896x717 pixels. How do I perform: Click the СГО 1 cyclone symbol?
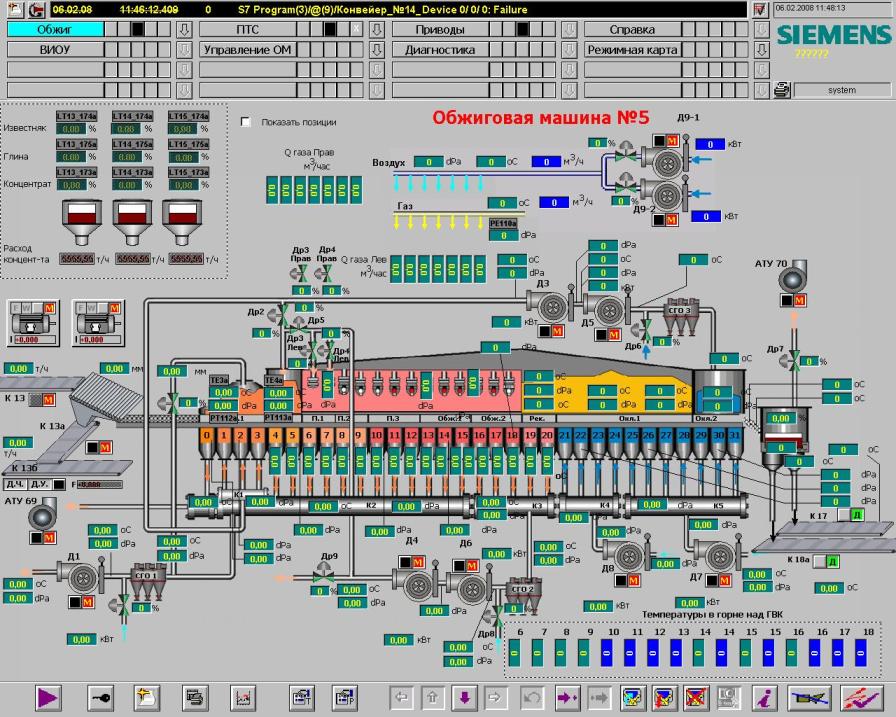pyautogui.click(x=147, y=581)
